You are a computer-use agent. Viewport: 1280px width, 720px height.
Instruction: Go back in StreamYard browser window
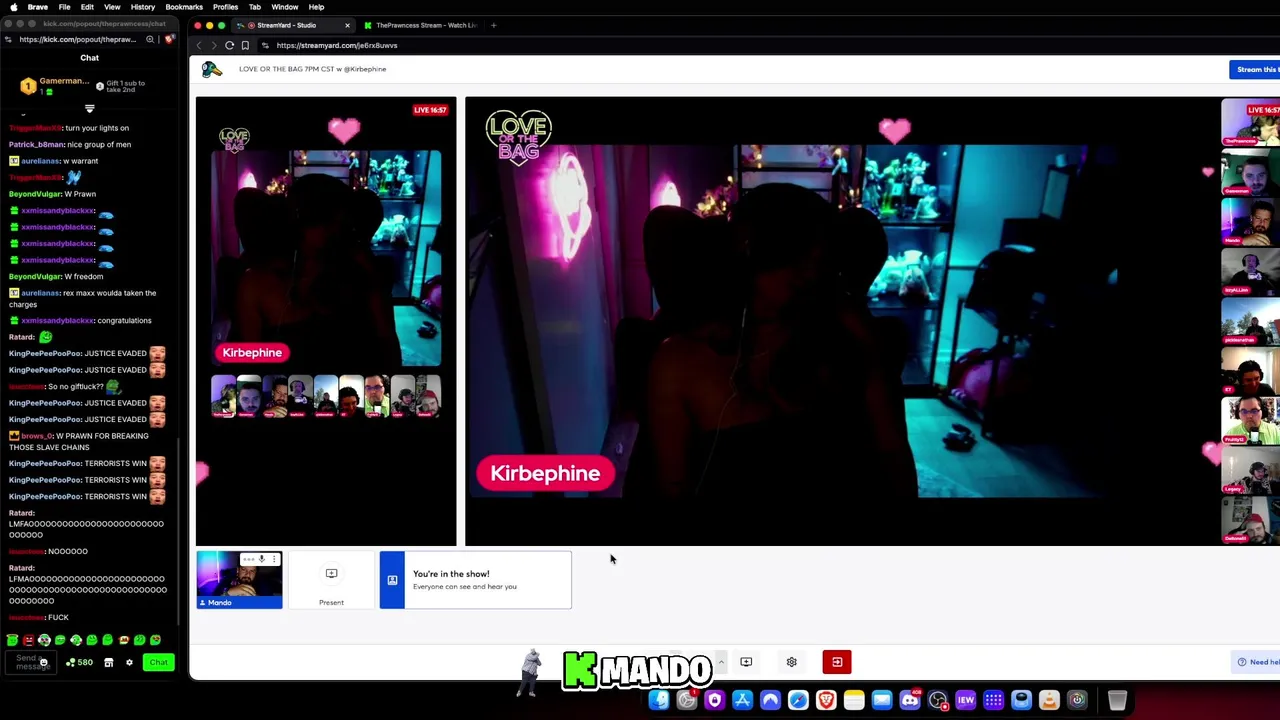[199, 45]
